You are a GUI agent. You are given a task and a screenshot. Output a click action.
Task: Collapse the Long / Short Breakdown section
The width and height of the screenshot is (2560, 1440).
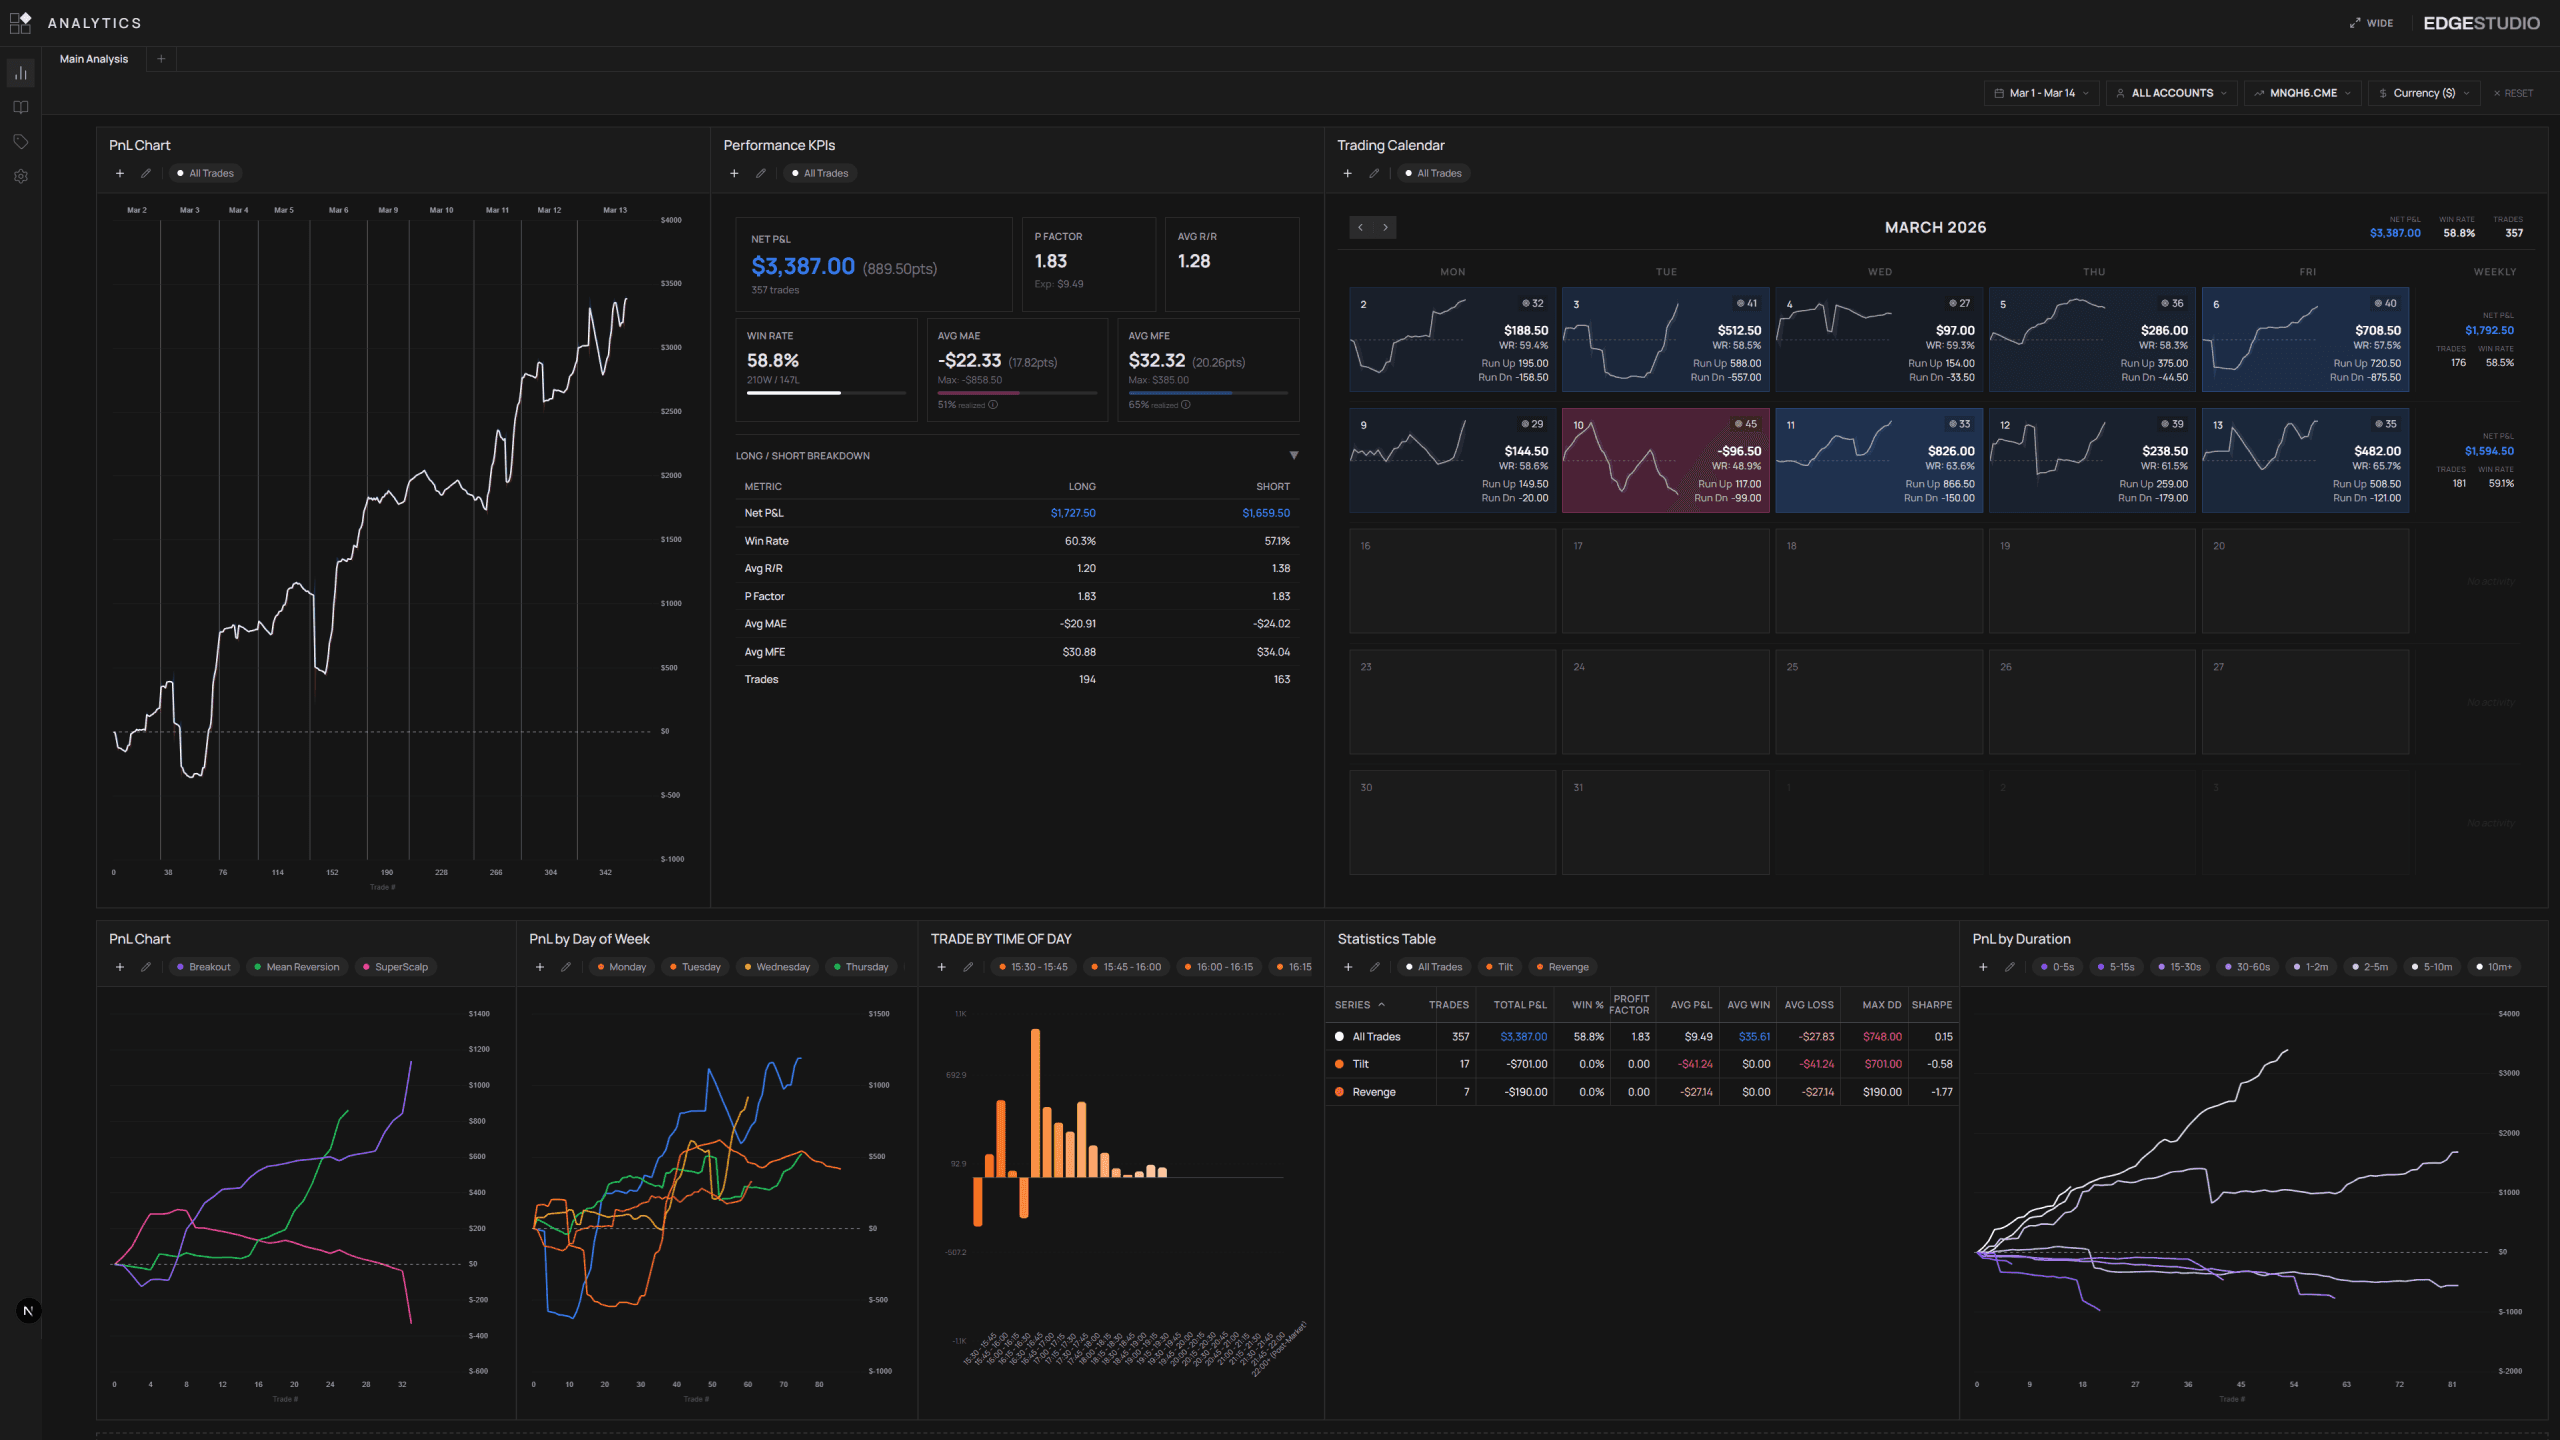click(x=1293, y=455)
